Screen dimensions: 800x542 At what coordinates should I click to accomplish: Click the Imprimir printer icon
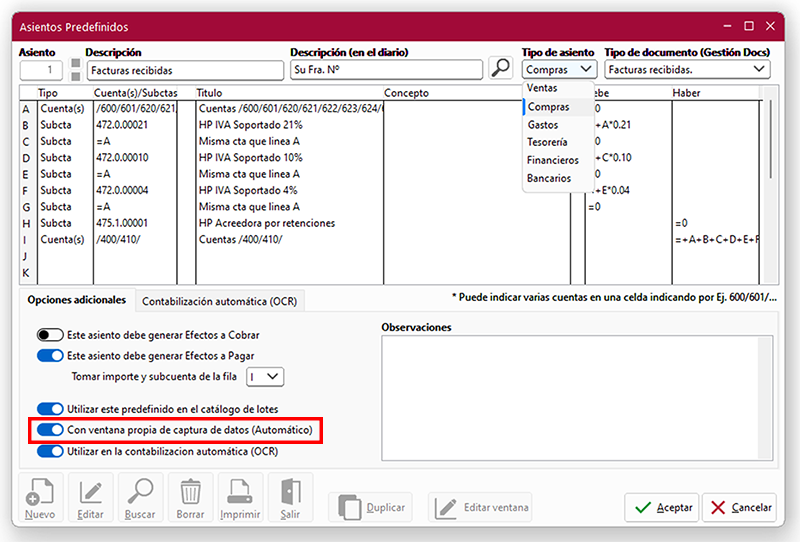click(x=240, y=497)
